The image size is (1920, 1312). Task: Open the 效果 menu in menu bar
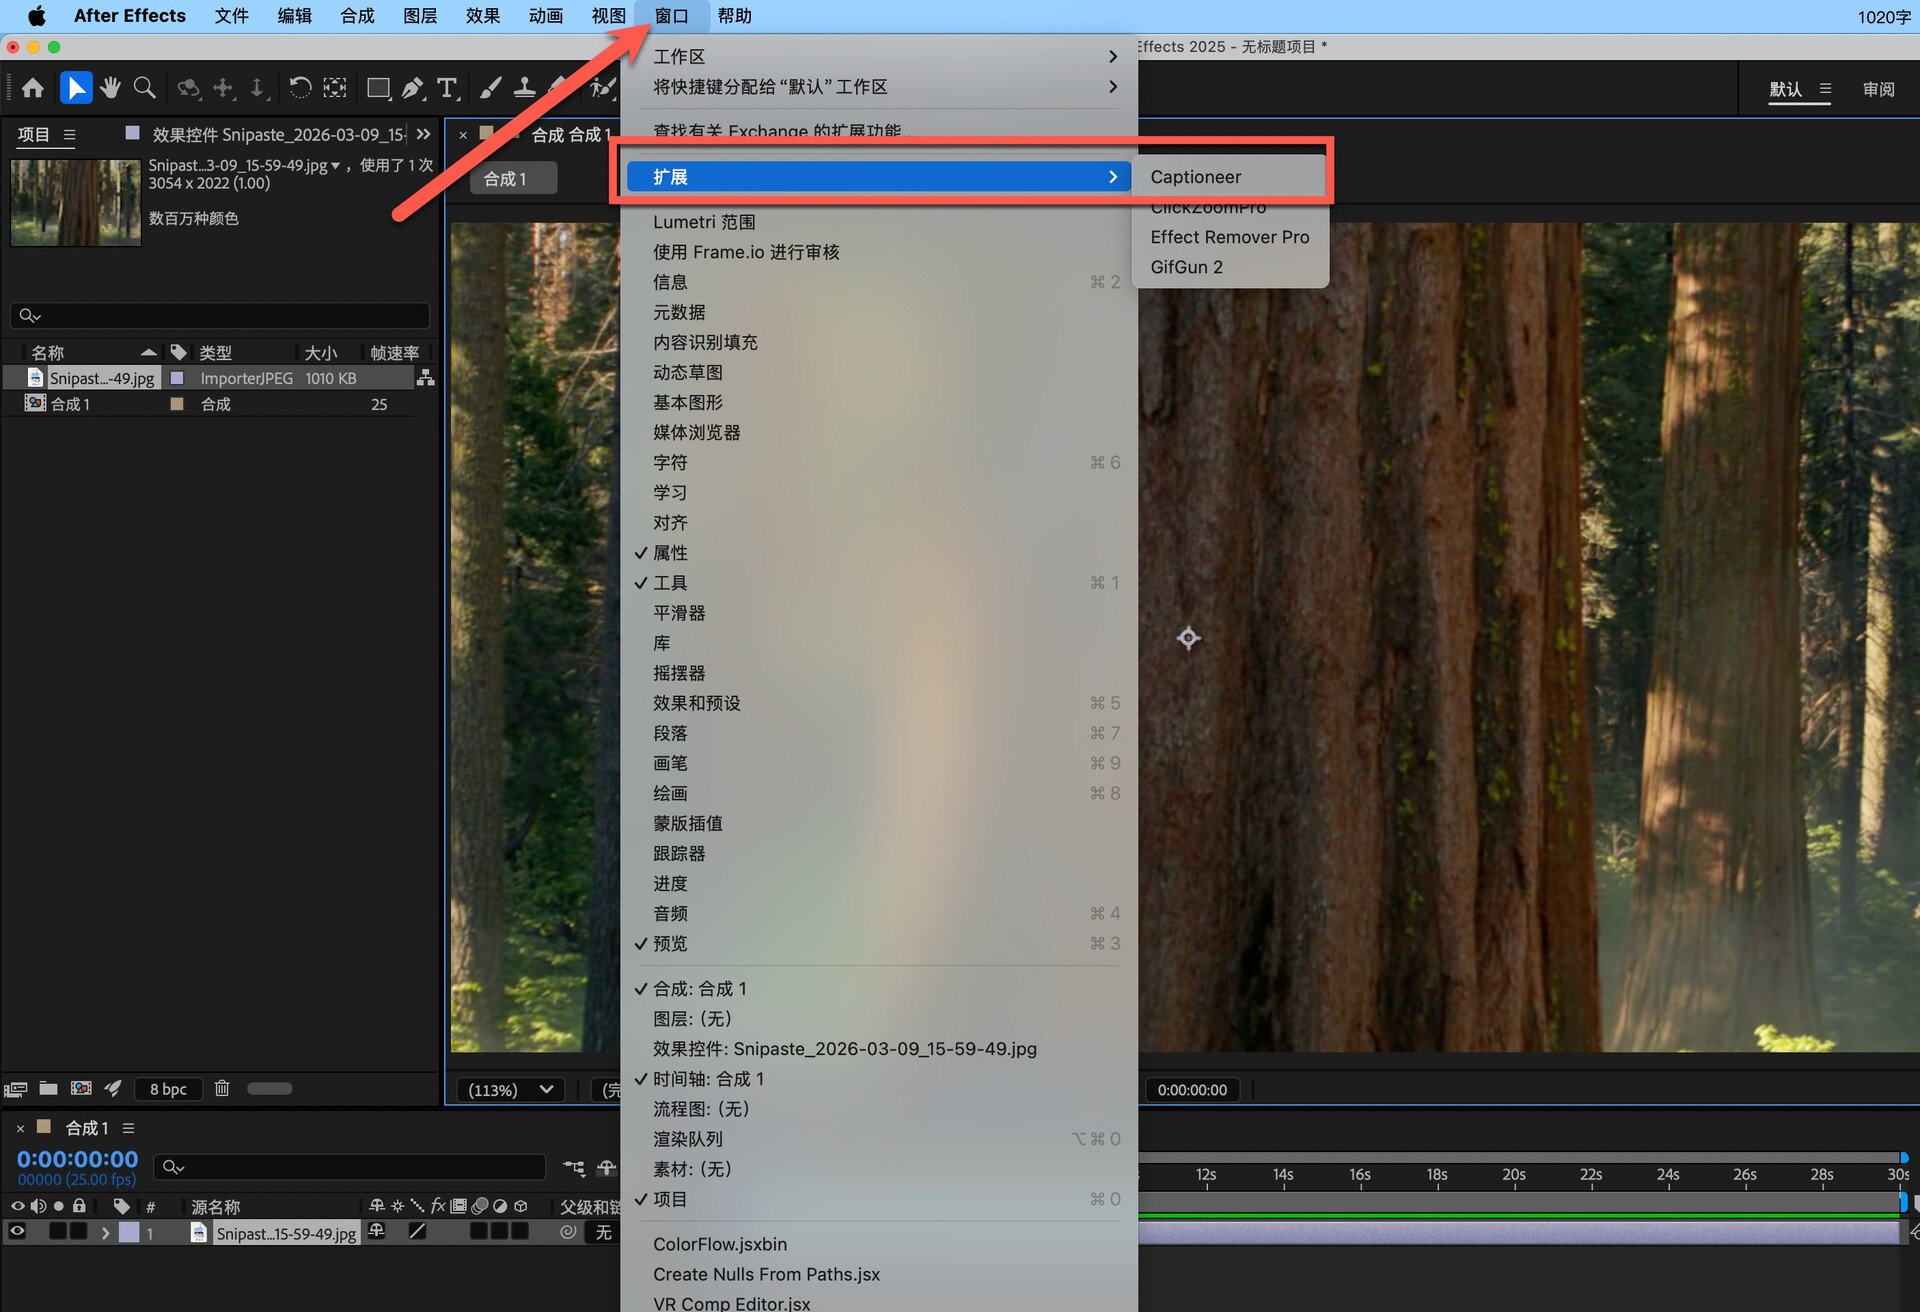[x=483, y=16]
